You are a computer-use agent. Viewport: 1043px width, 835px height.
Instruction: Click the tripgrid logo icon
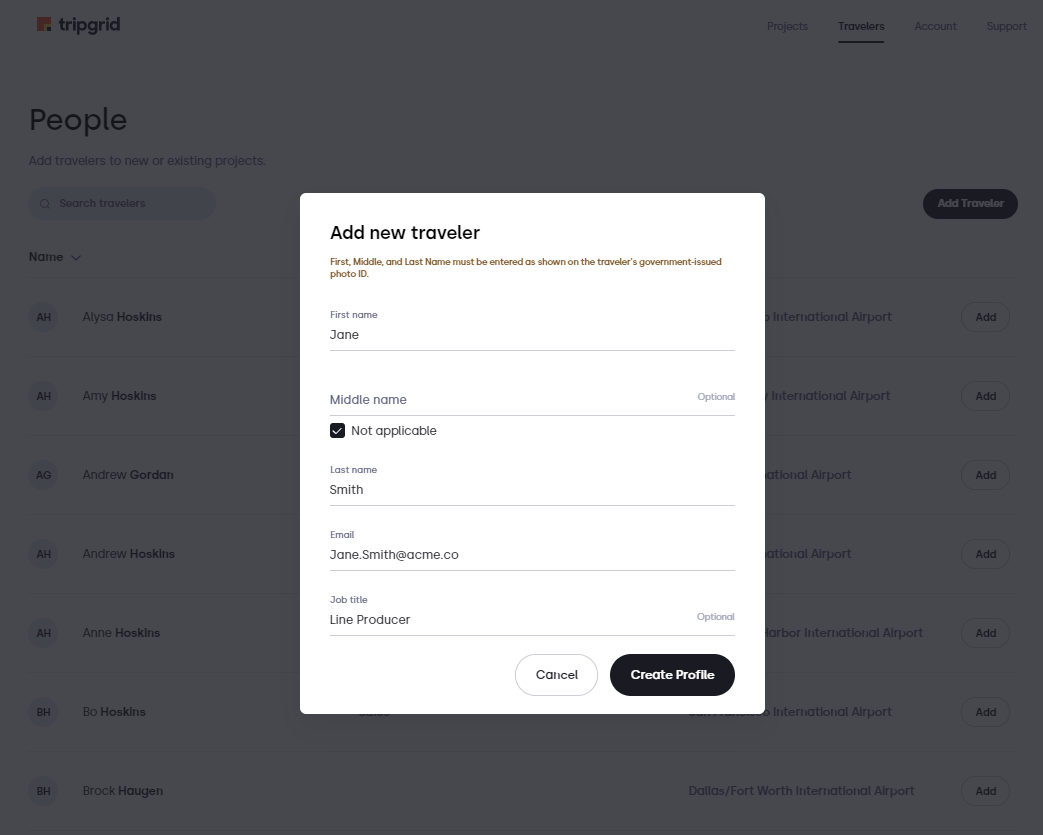coord(44,25)
